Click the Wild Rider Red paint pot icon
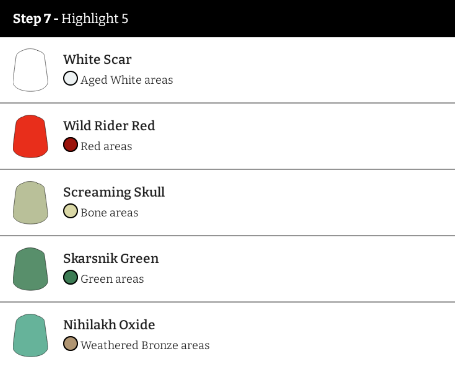 pos(30,136)
